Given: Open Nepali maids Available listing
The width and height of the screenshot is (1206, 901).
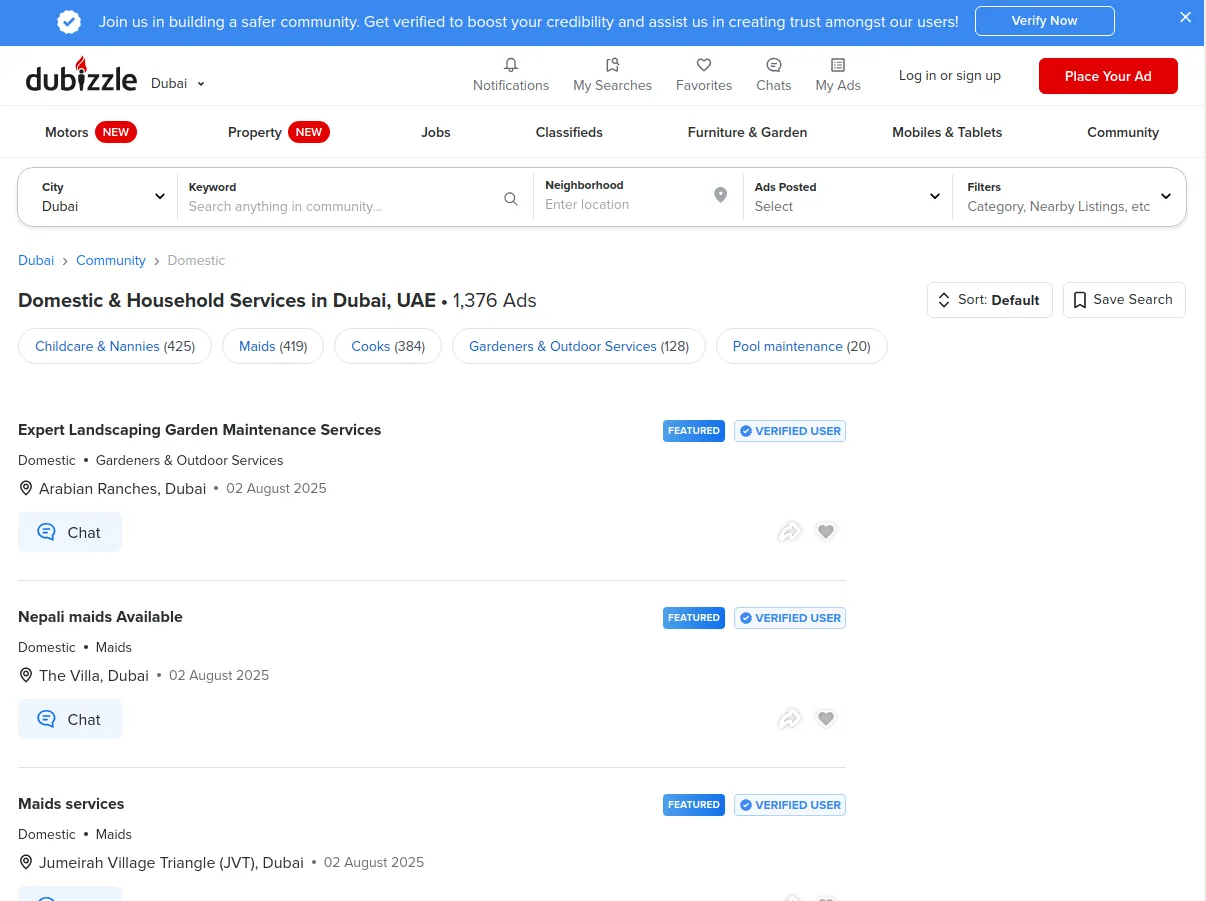Looking at the screenshot, I should coord(100,617).
